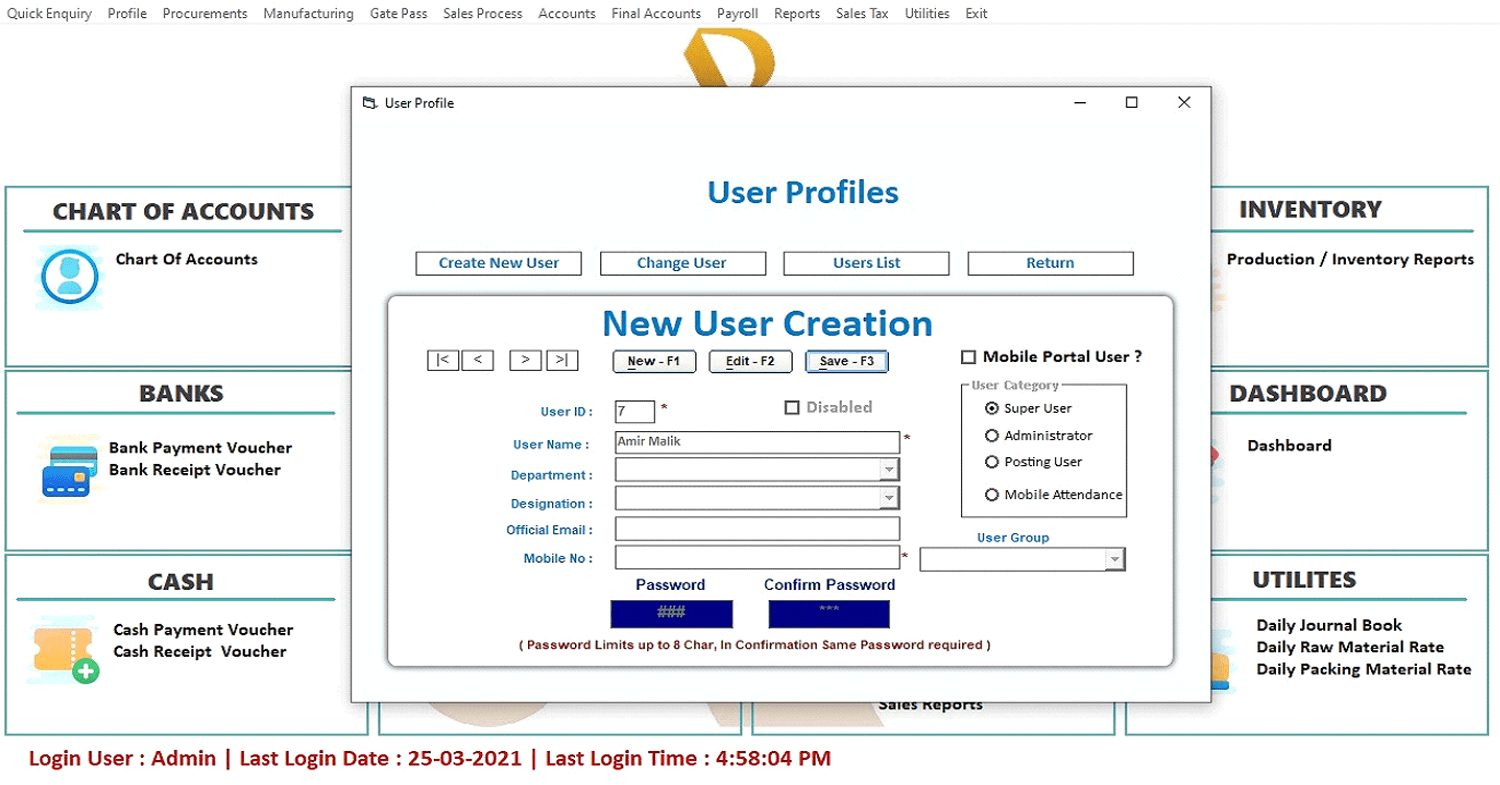This screenshot has width=1500, height=785.
Task: Tick the Disabled checkbox
Action: [x=792, y=407]
